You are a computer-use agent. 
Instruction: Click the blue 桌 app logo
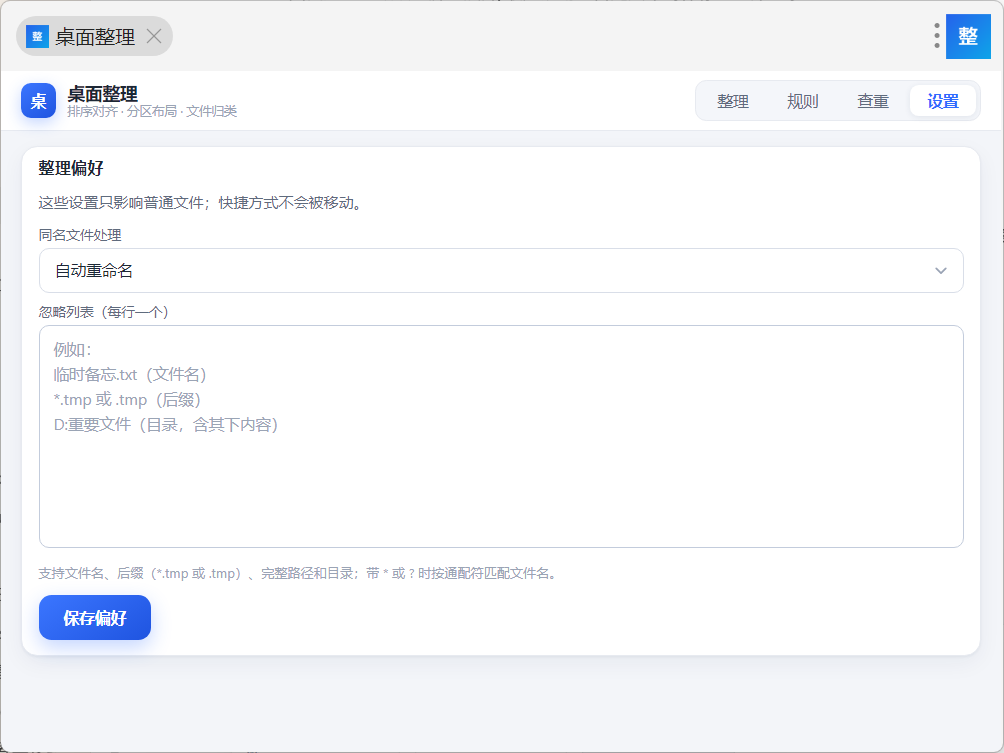[38, 101]
